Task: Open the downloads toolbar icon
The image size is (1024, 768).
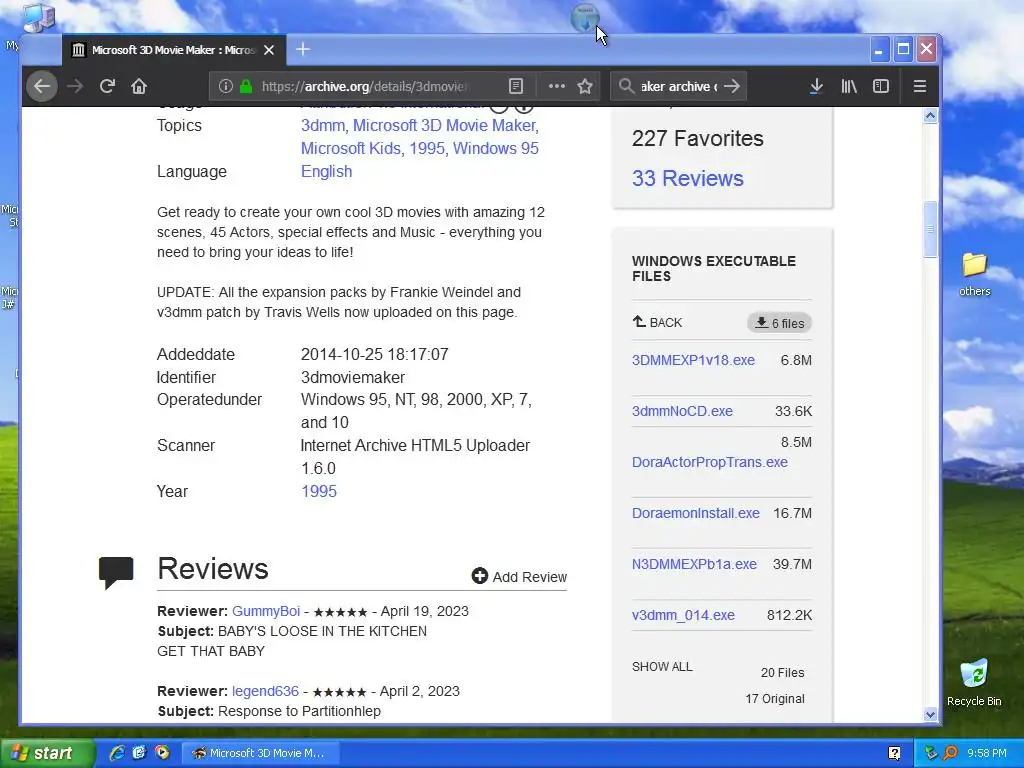Action: [x=816, y=86]
